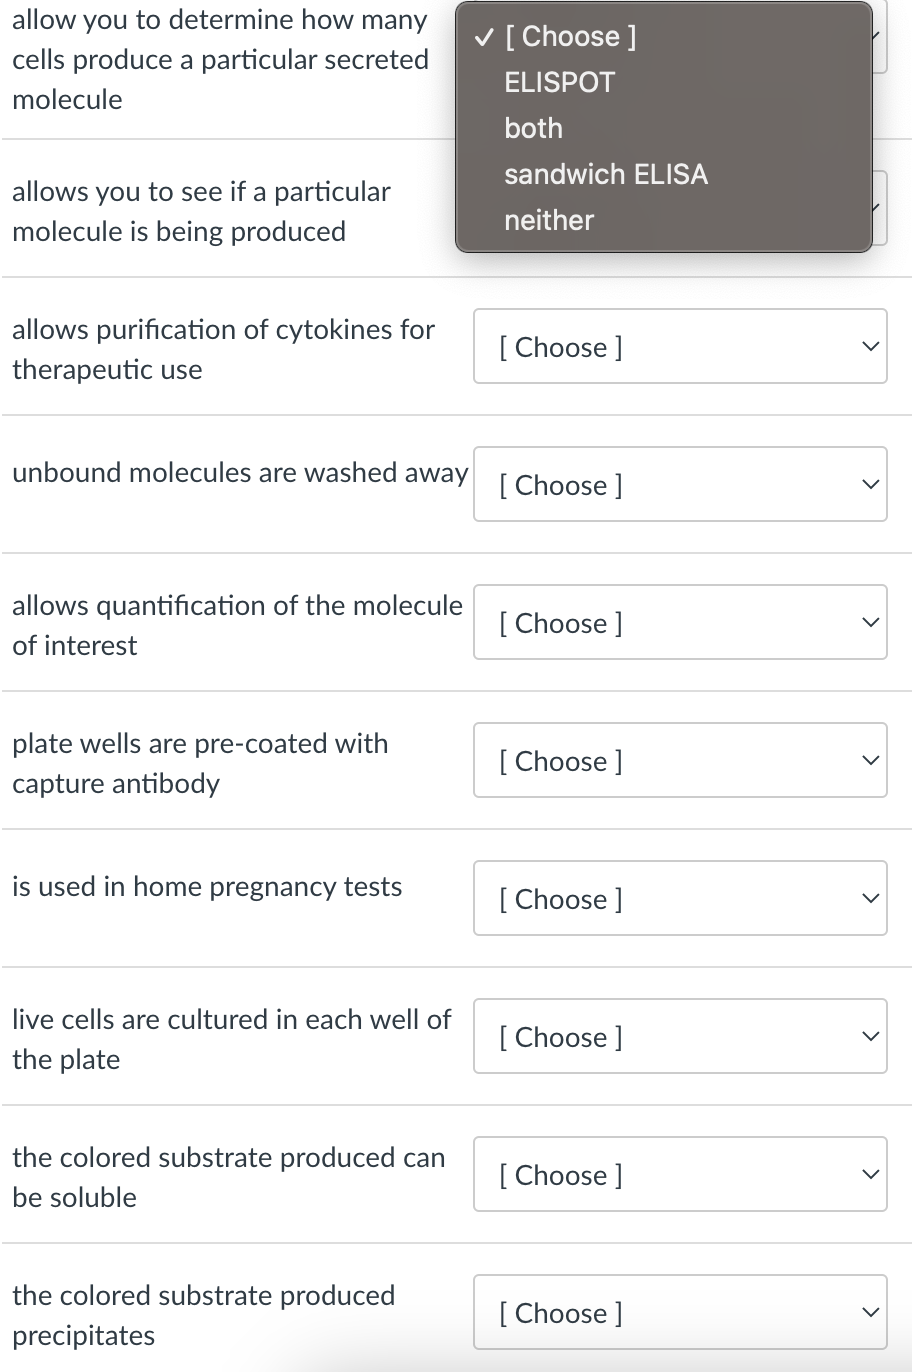This screenshot has height=1372, width=912.
Task: Click the checkmark next to "[ Choose ]"
Action: point(483,36)
